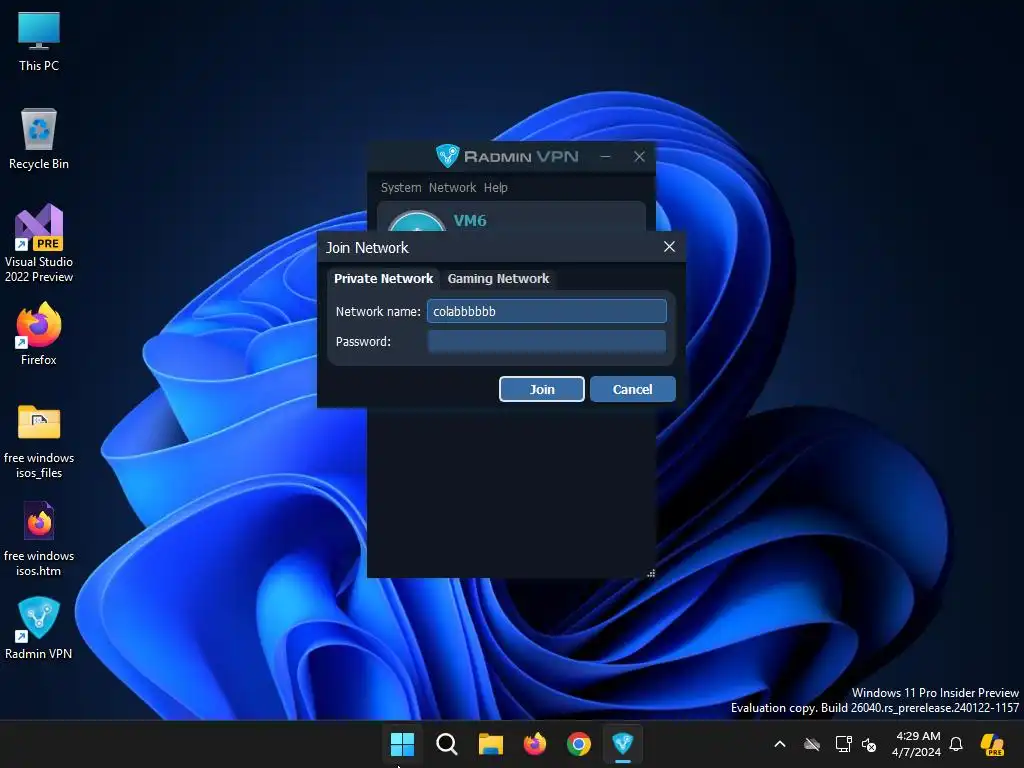Click the Join button
Screen dimensions: 1024x768
541,389
